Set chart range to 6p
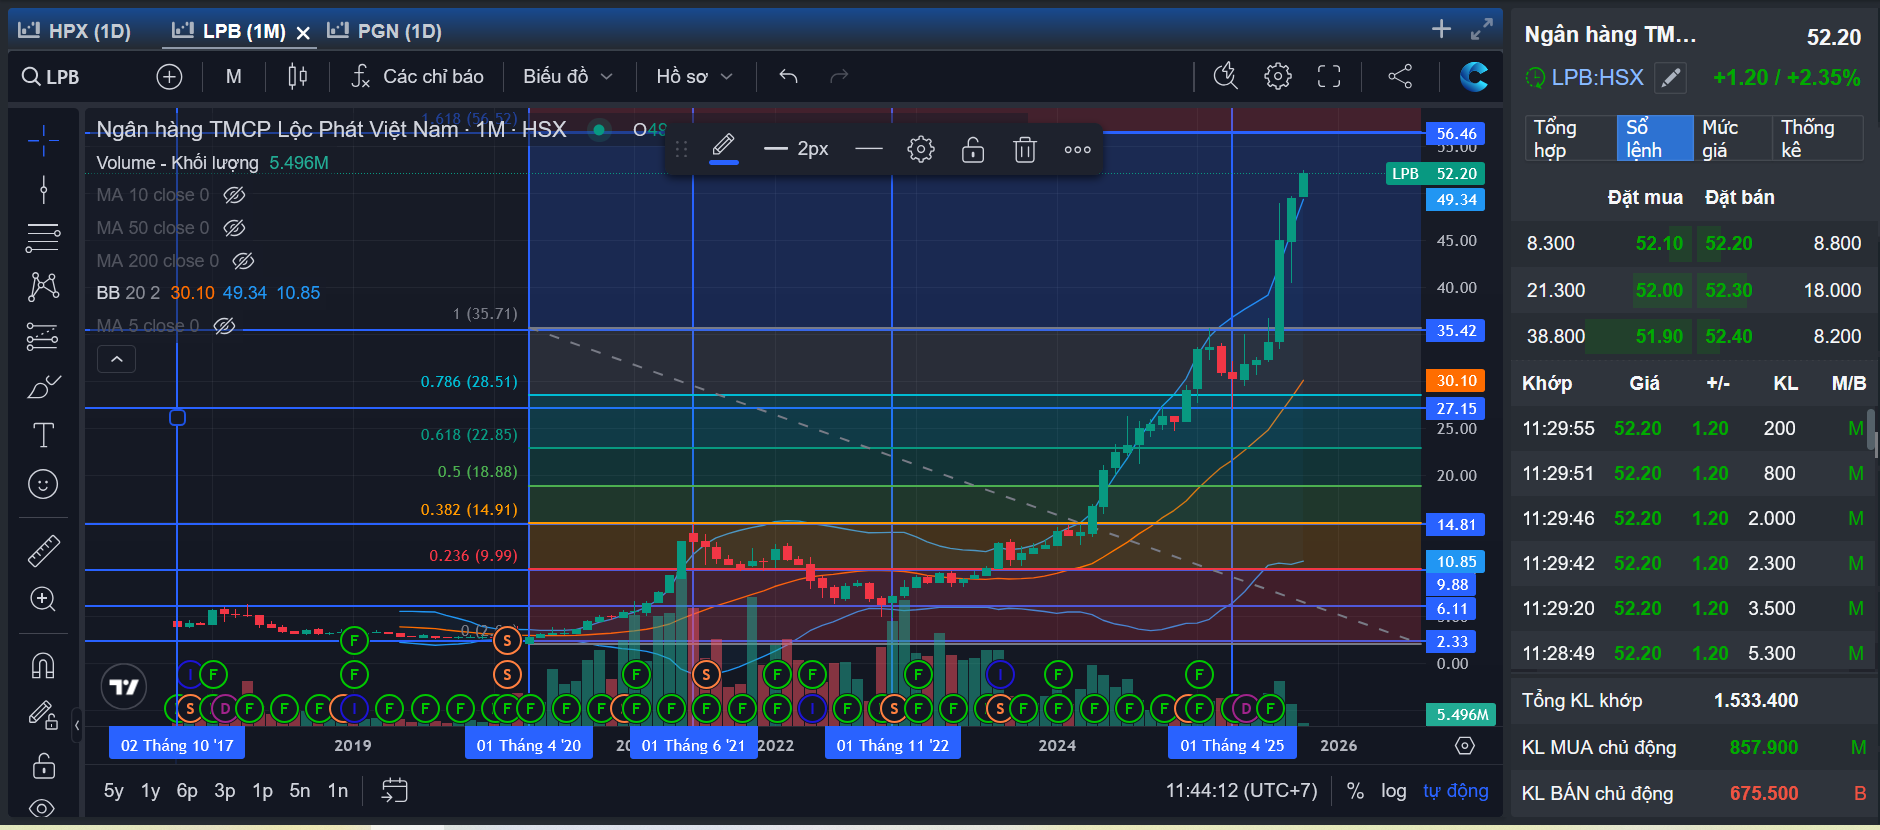The height and width of the screenshot is (830, 1880). click(187, 791)
